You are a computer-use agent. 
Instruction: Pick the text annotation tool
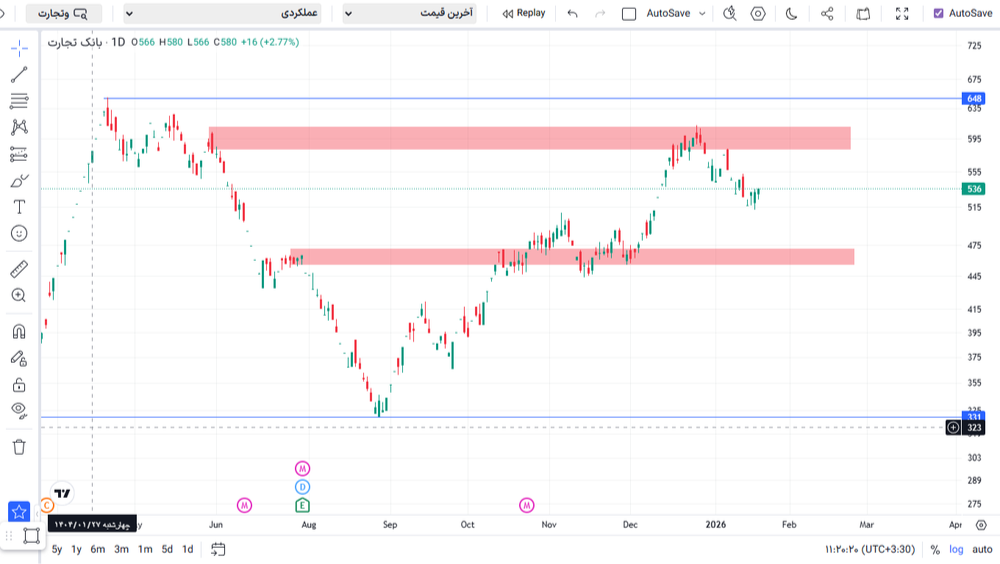[x=19, y=206]
